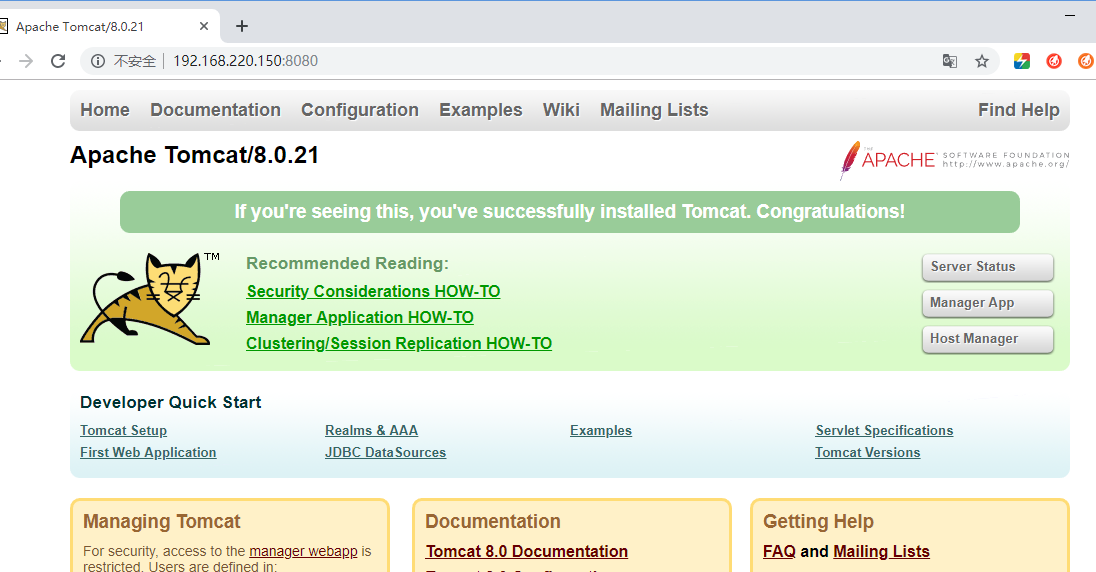Open Mailing Lists link under Getting Help
Image resolution: width=1096 pixels, height=572 pixels.
pyautogui.click(x=881, y=552)
